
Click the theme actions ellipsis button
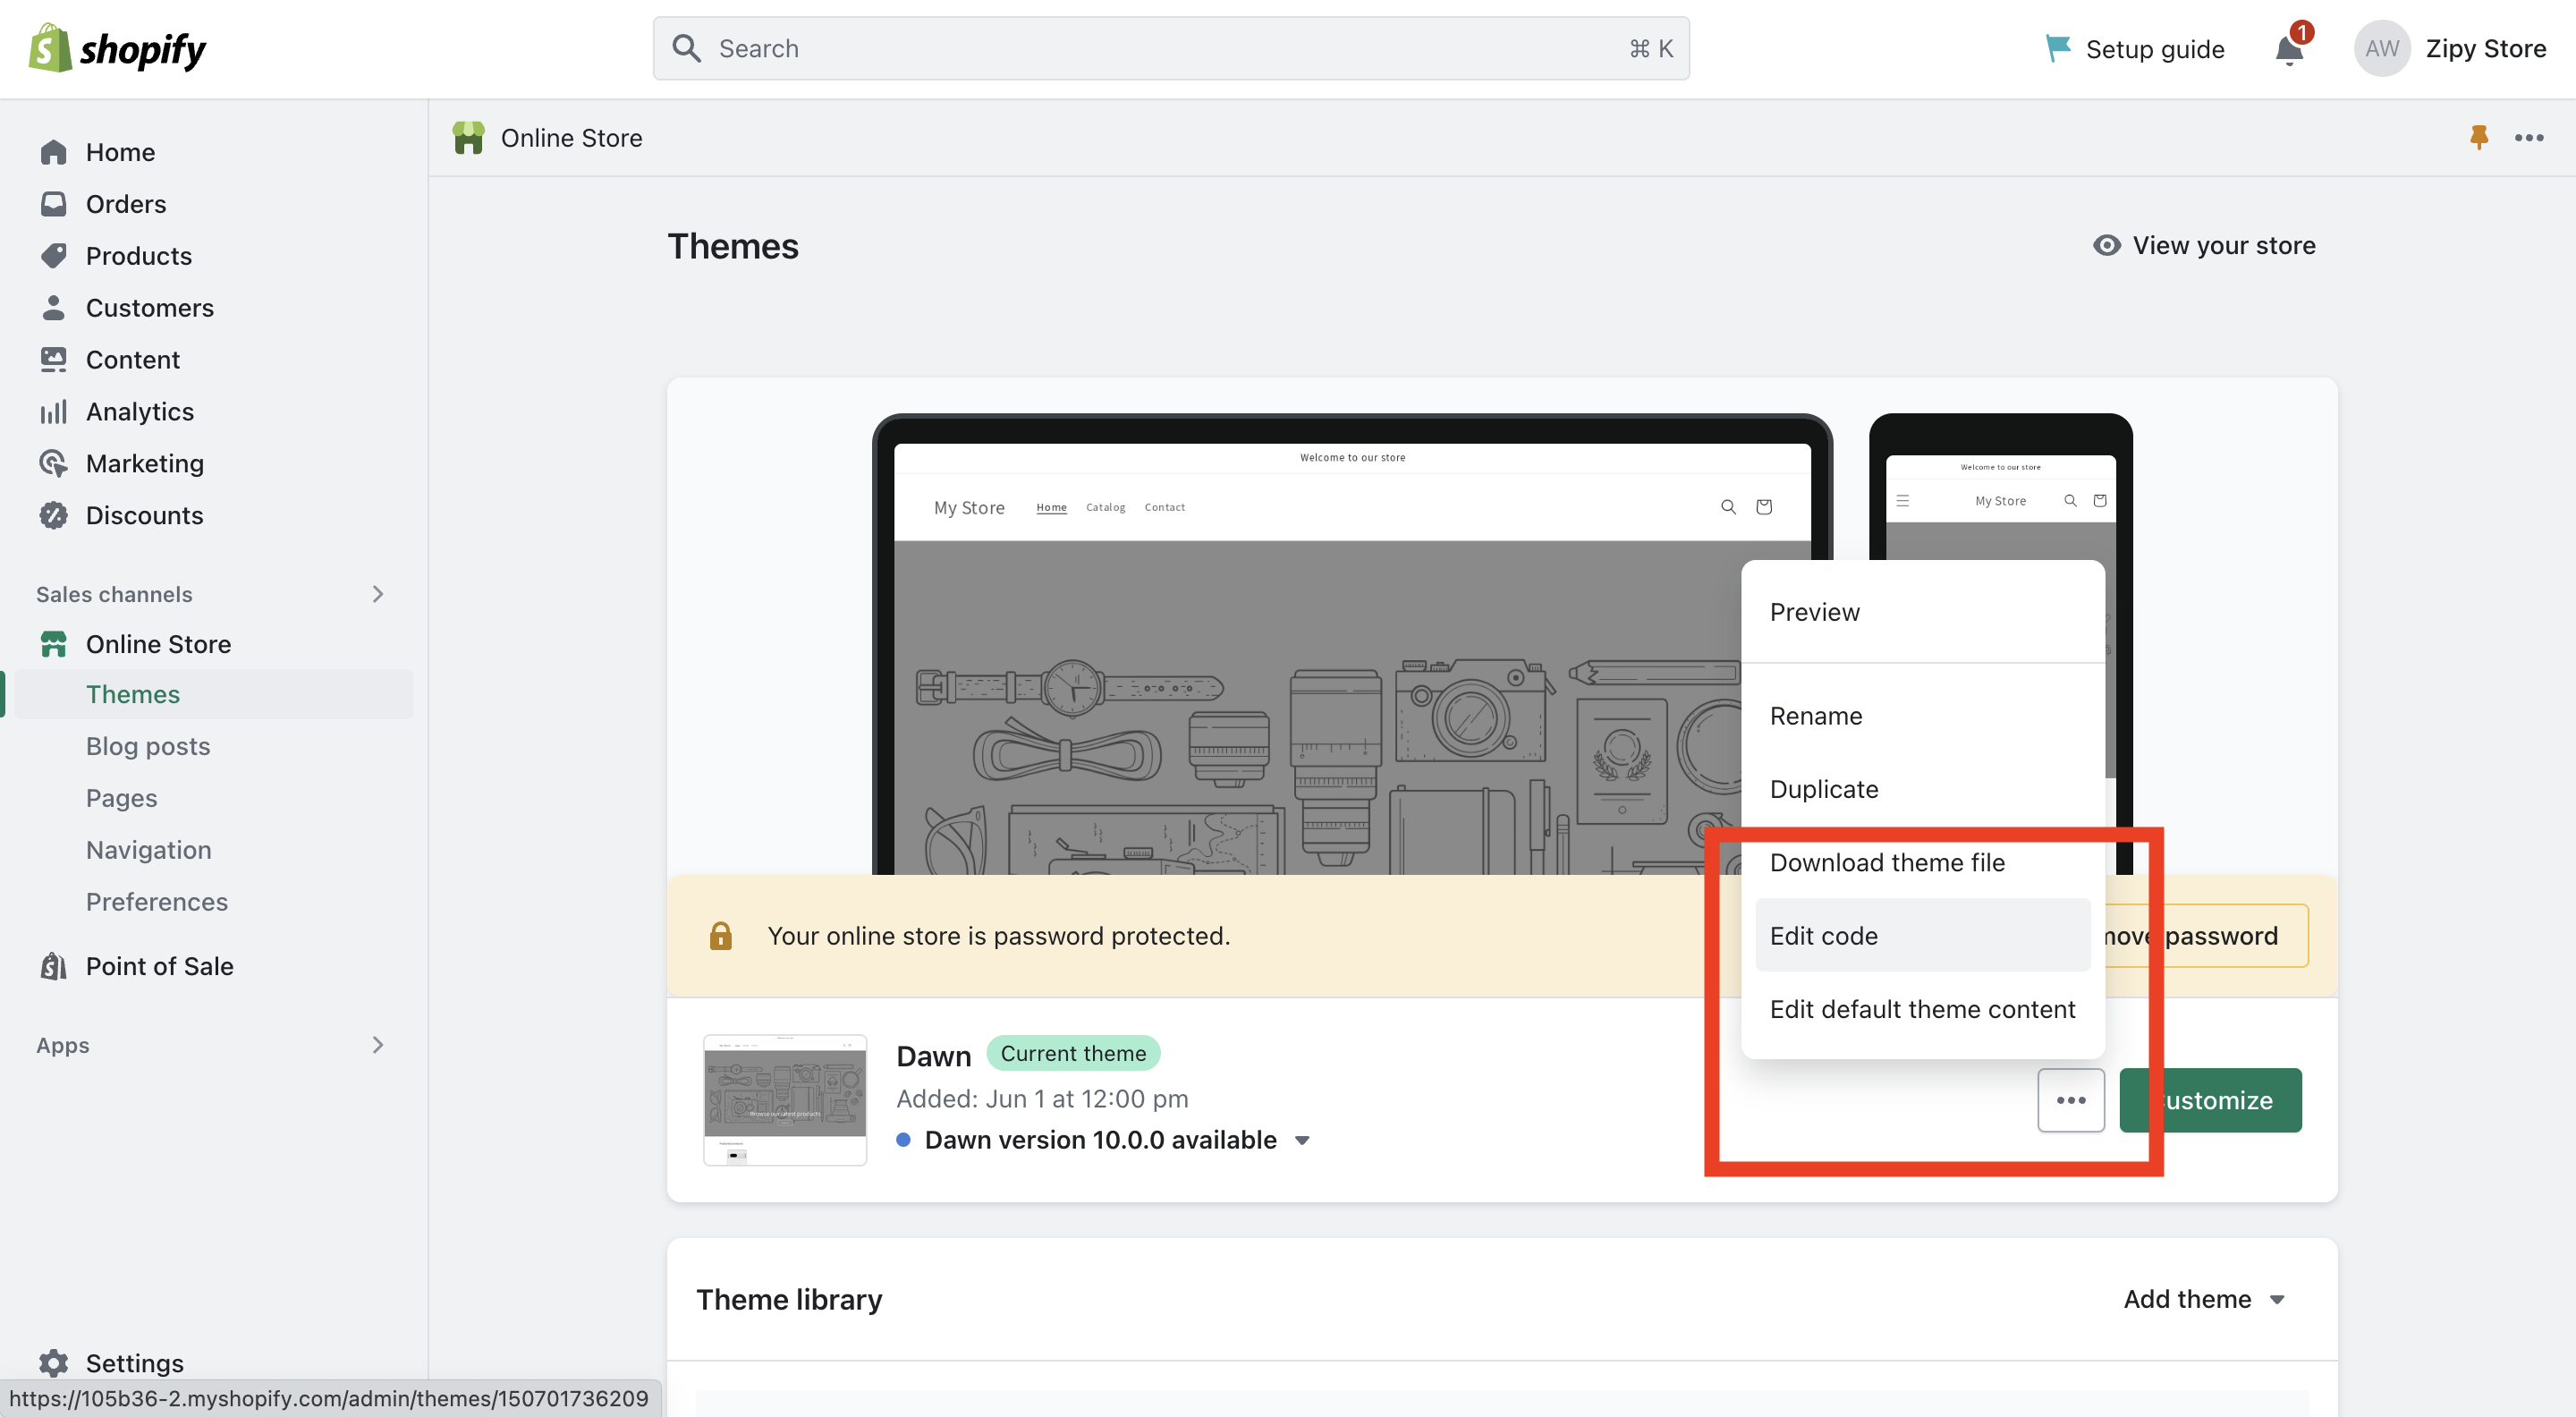coord(2071,1100)
